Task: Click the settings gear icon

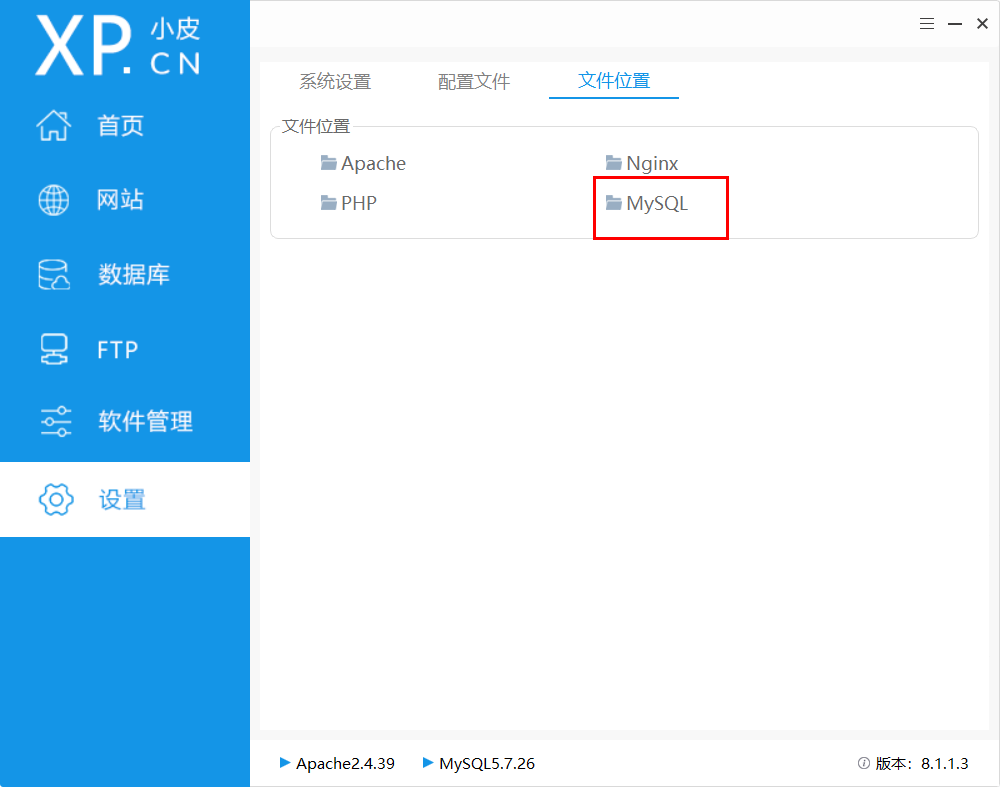Action: point(56,499)
